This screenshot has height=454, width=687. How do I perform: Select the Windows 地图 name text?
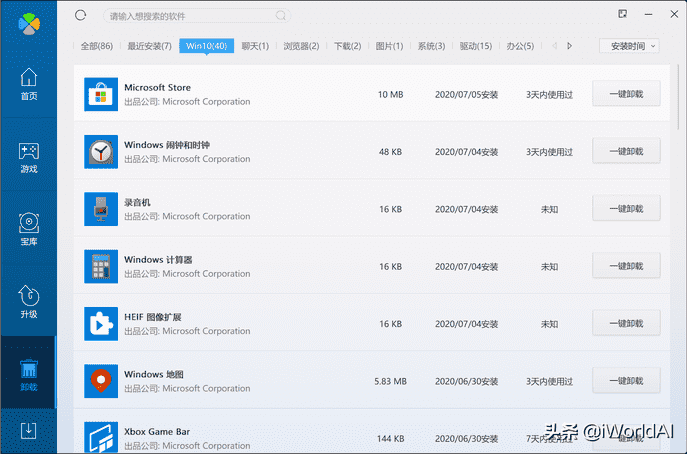tap(154, 375)
